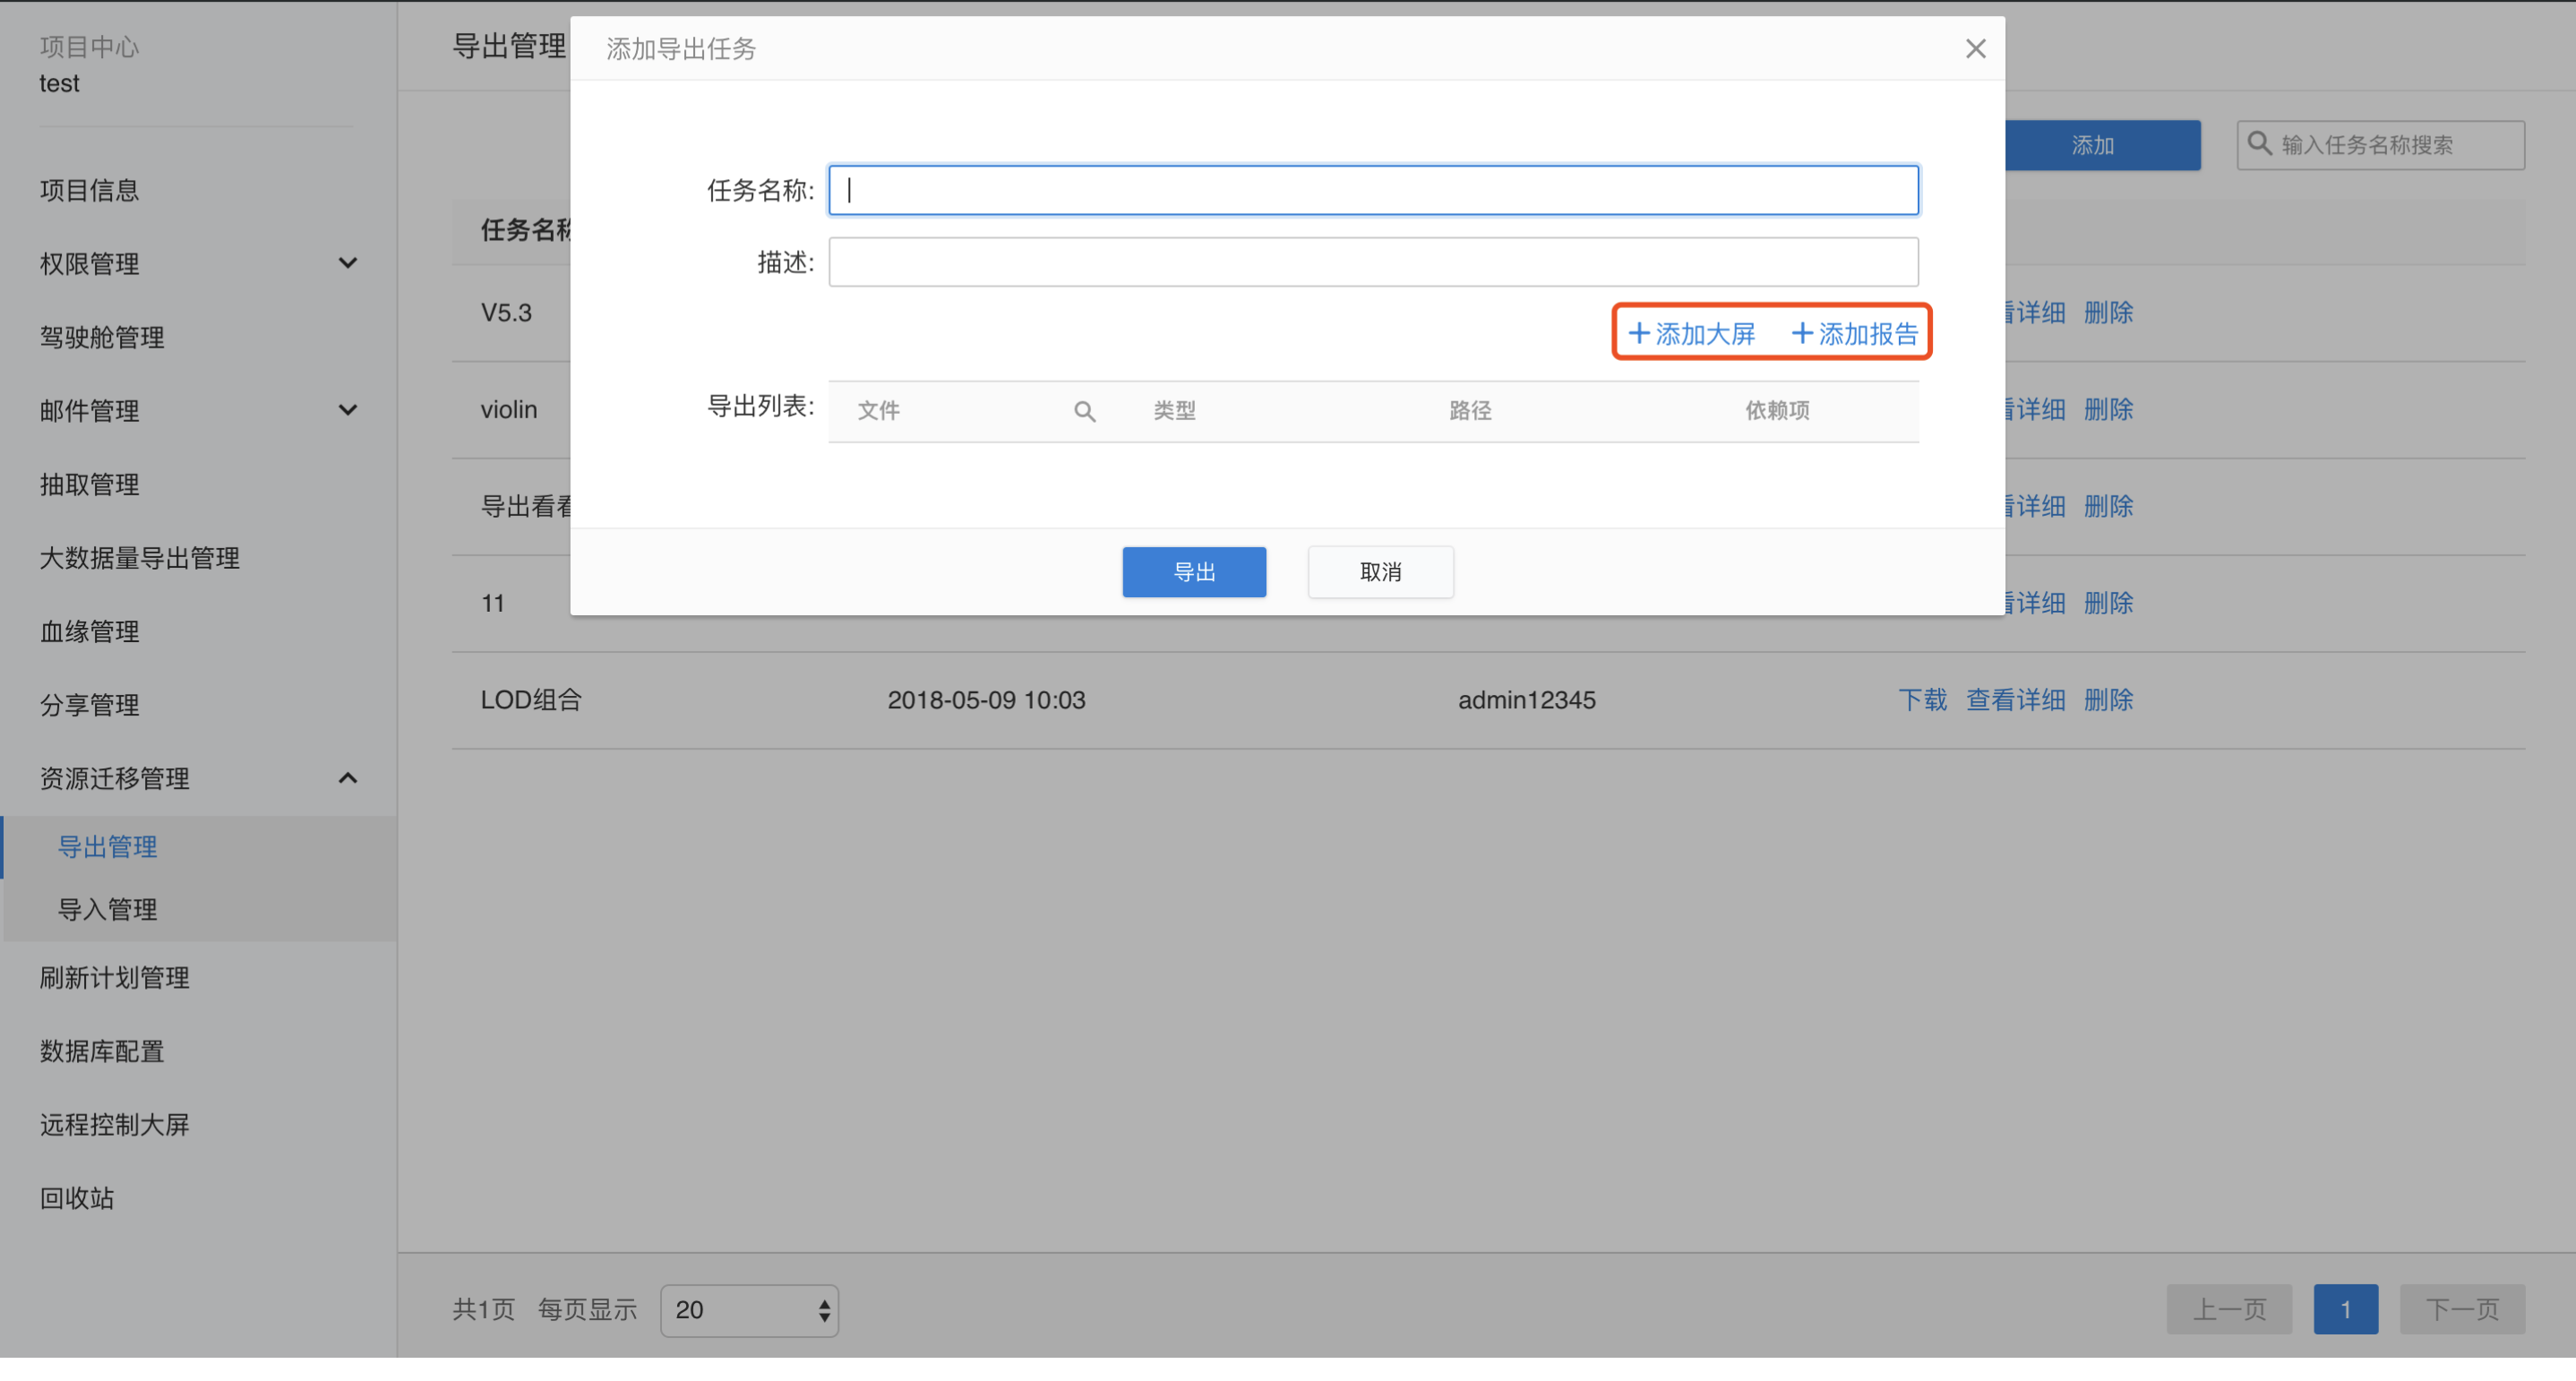Click the V5.3 task name

pyautogui.click(x=506, y=313)
